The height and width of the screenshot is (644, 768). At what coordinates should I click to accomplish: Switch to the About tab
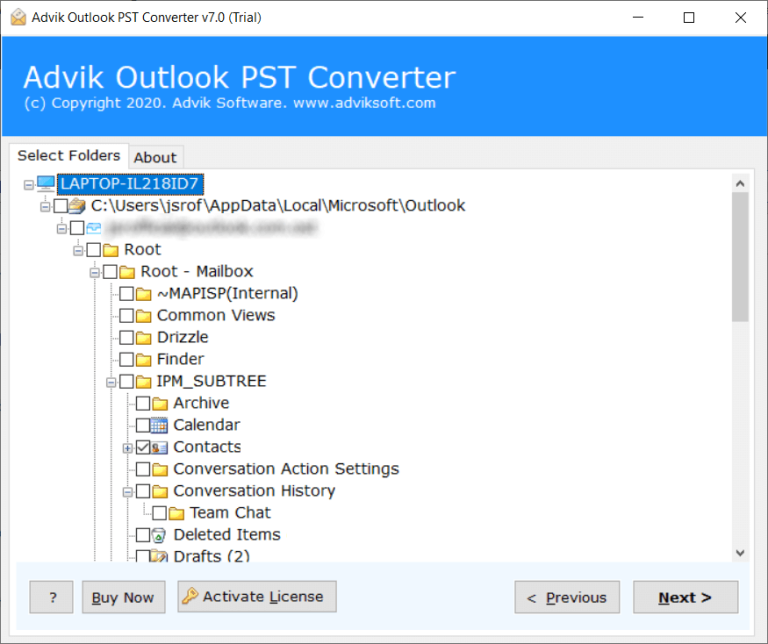pyautogui.click(x=155, y=157)
